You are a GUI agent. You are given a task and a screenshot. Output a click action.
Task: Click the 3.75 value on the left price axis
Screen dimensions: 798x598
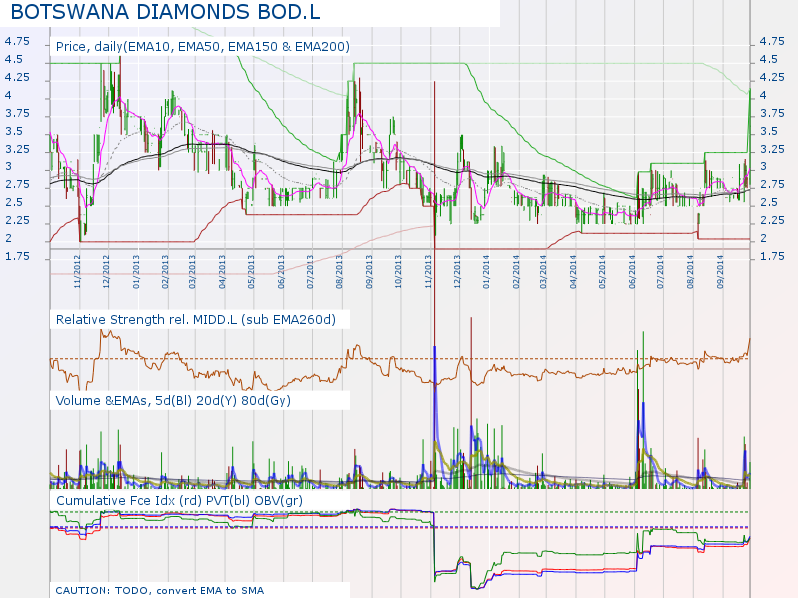(x=17, y=113)
